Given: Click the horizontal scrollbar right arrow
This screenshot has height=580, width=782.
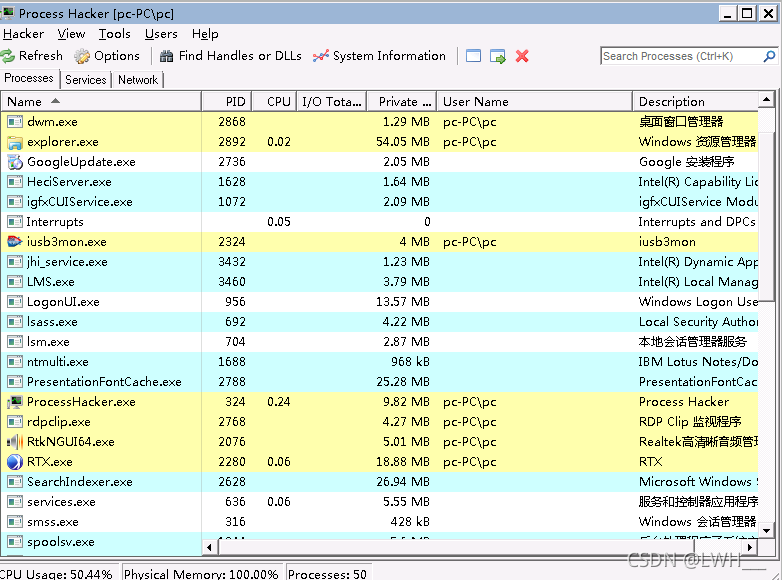Looking at the screenshot, I should tap(750, 547).
